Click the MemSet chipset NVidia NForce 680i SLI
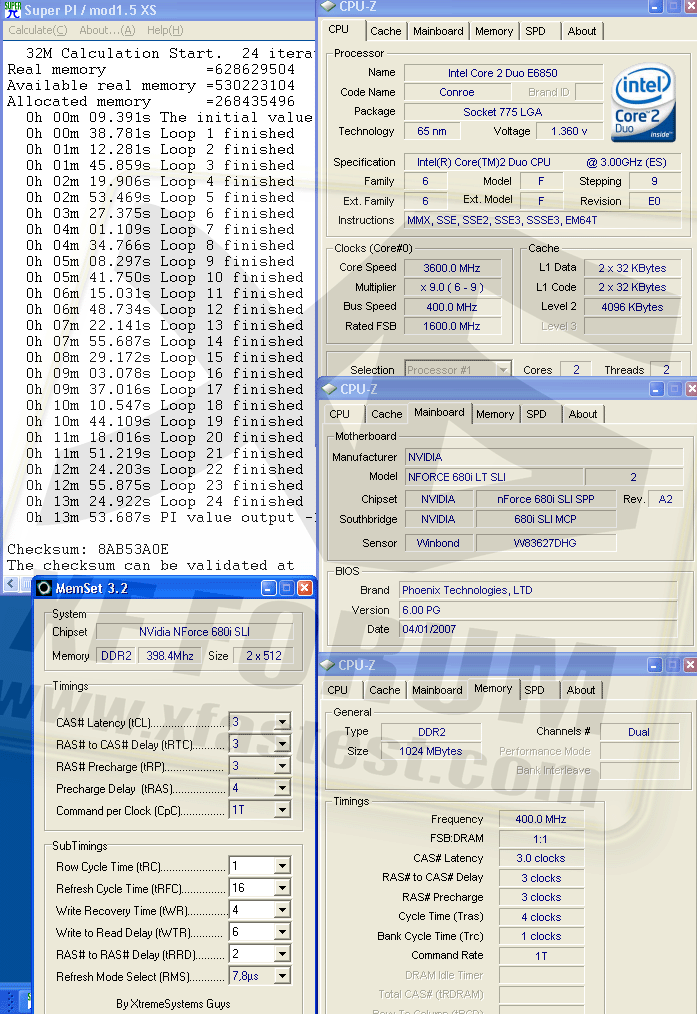This screenshot has height=1014, width=697. coord(194,632)
